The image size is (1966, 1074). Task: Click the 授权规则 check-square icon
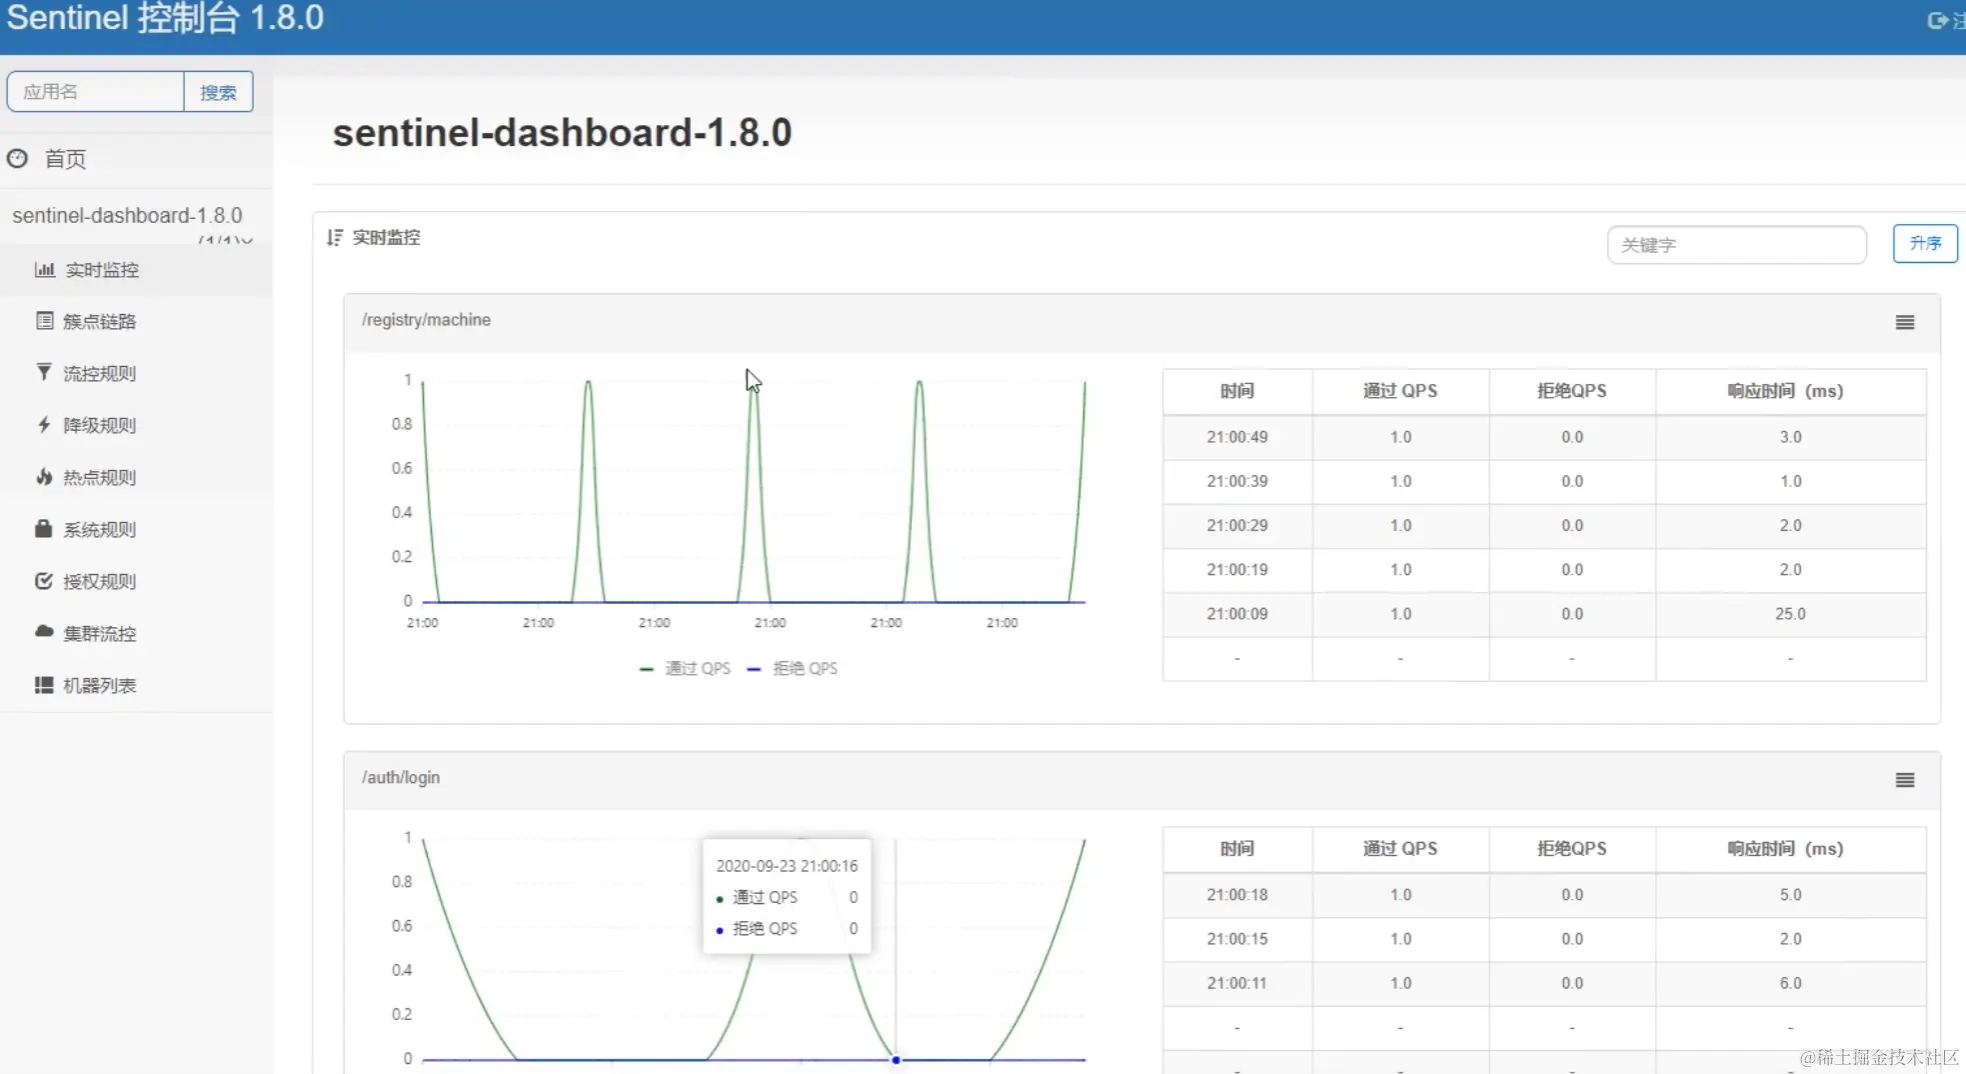(x=43, y=581)
